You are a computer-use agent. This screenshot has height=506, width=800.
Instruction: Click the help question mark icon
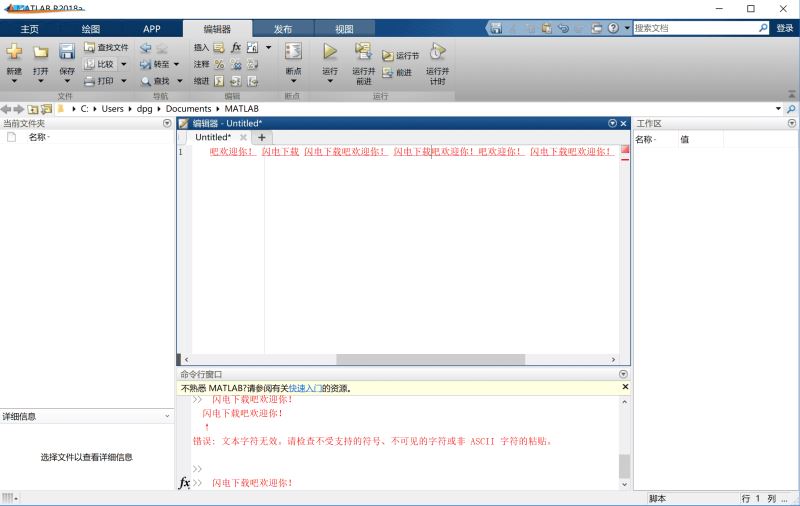613,28
